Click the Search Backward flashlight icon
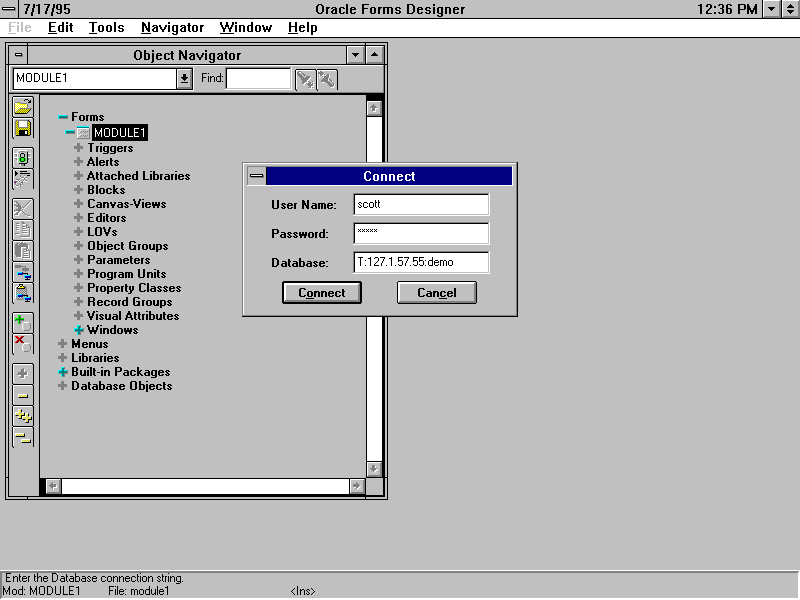The width and height of the screenshot is (800, 600). point(326,79)
